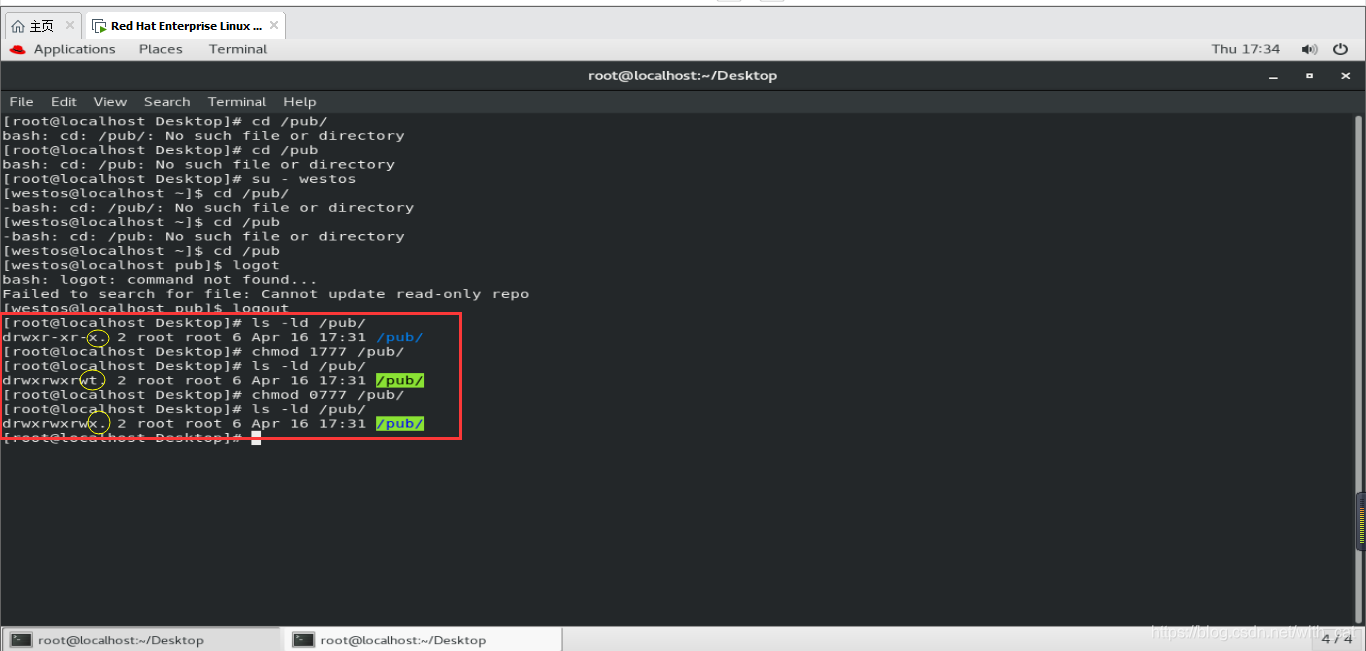Click the VM running icon on Red Hat tab
Image resolution: width=1366 pixels, height=651 pixels.
coord(99,26)
